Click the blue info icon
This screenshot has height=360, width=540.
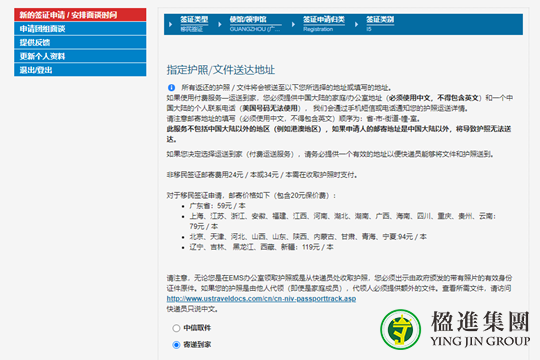pos(171,88)
